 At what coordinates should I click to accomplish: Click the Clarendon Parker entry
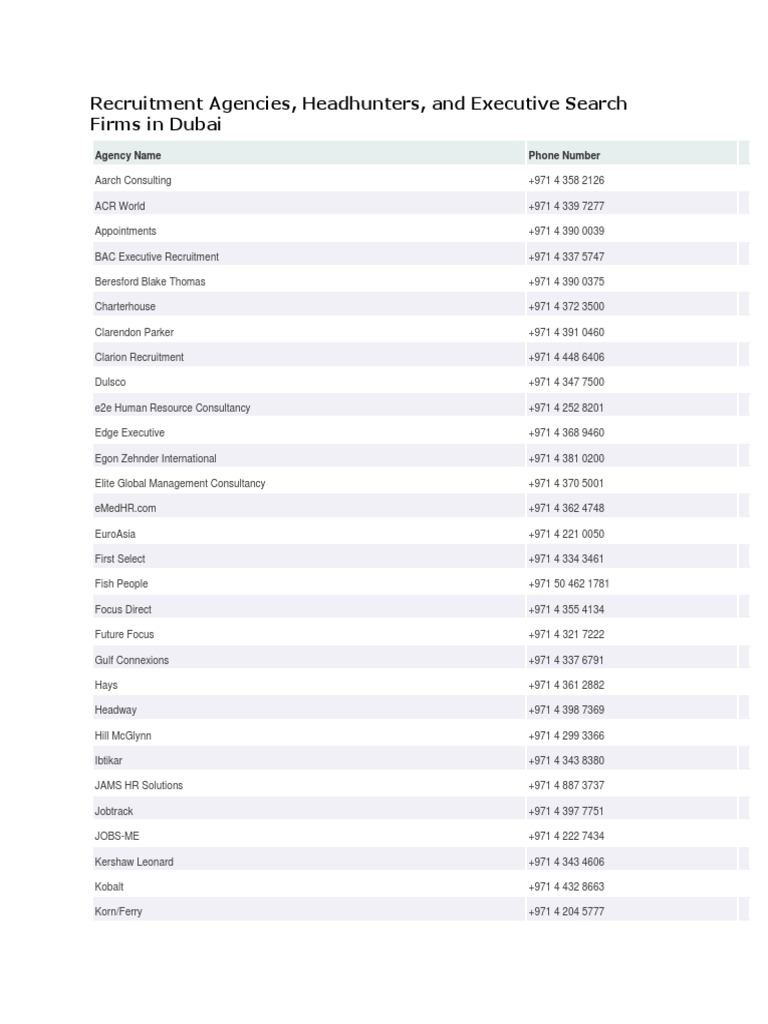click(134, 332)
